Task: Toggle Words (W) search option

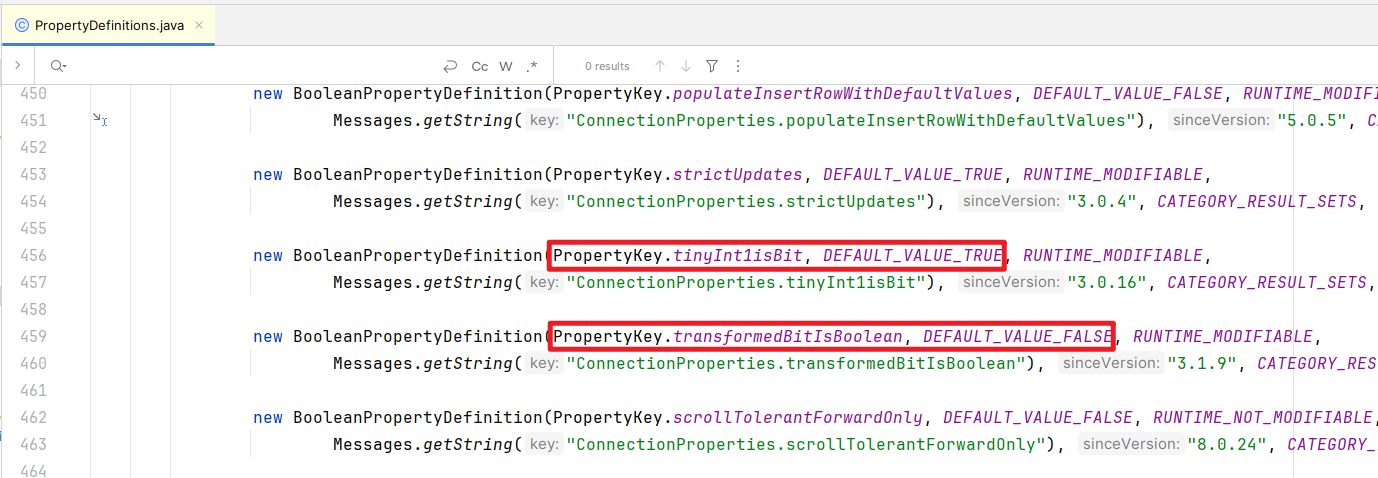Action: [506, 66]
